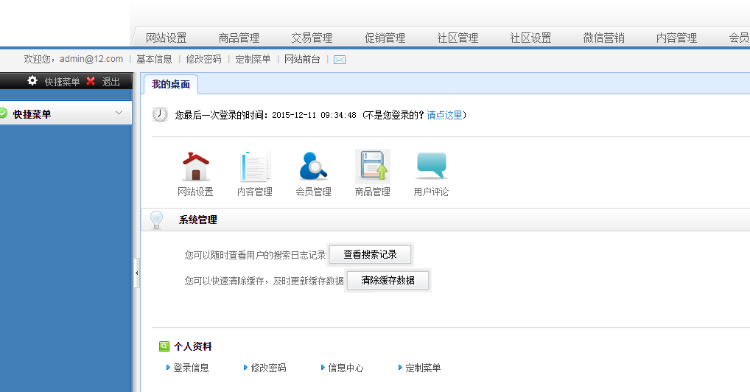Click the 查看搜索记录 button
This screenshot has width=750, height=392.
pyautogui.click(x=370, y=255)
